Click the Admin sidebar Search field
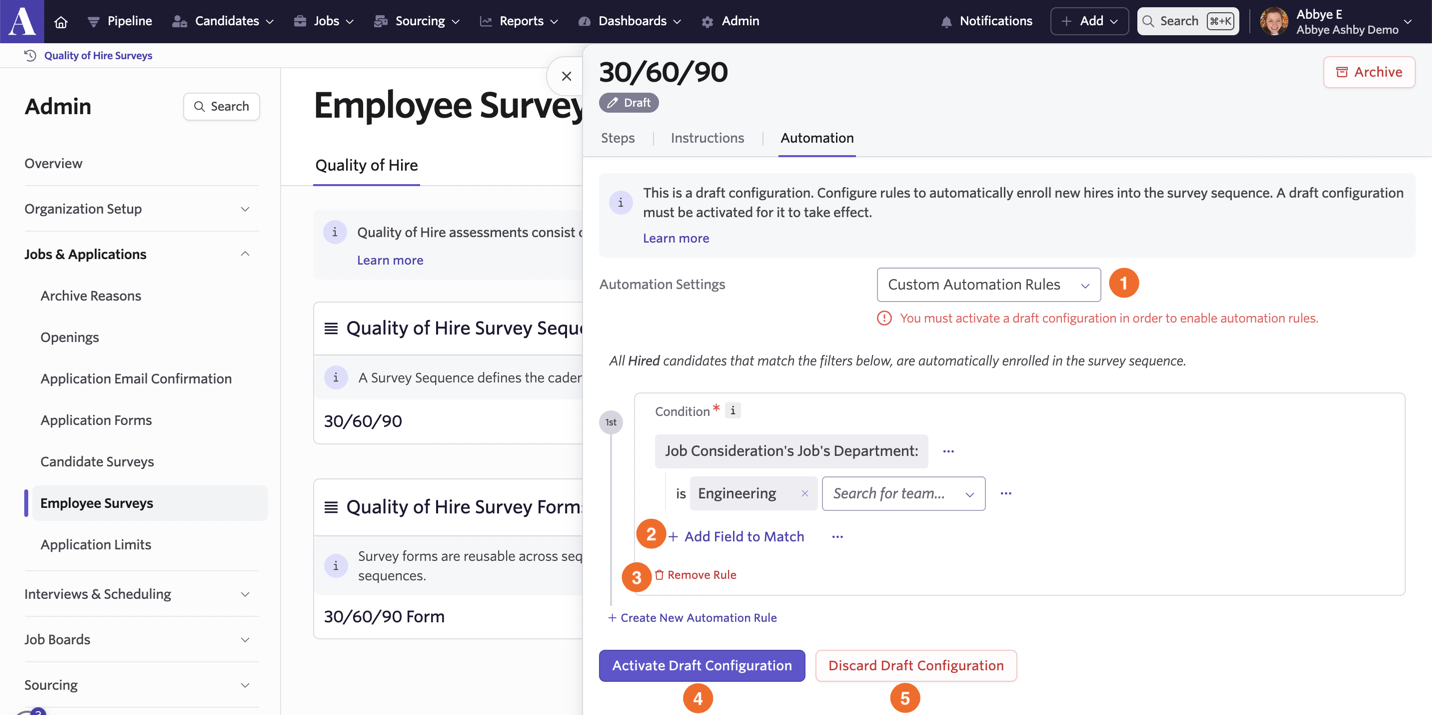Viewport: 1432px width, 715px height. click(x=221, y=106)
